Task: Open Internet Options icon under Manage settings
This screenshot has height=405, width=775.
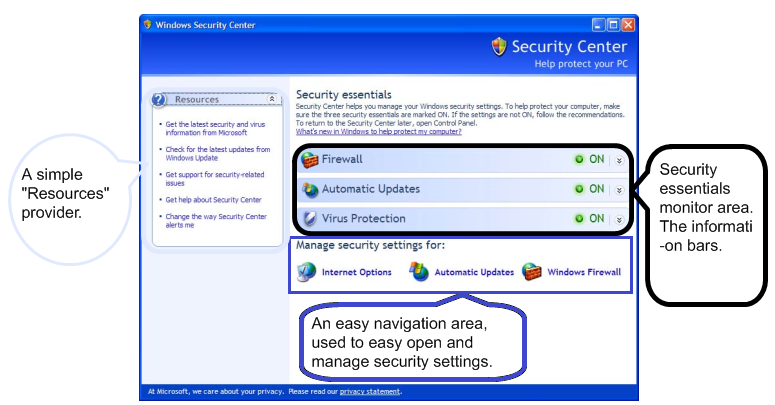Action: (306, 272)
